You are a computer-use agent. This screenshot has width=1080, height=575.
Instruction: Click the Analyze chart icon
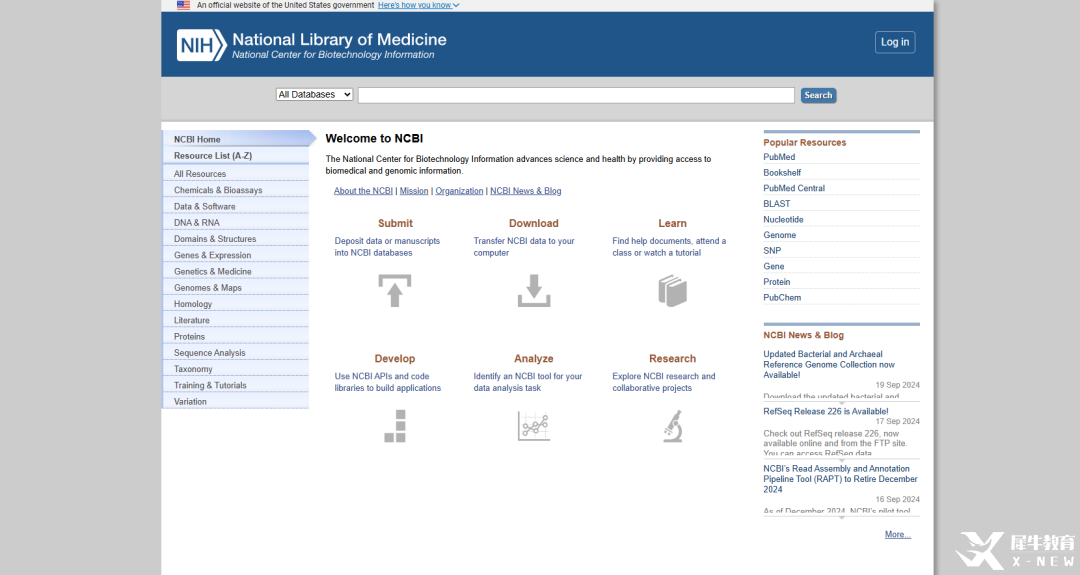(534, 426)
